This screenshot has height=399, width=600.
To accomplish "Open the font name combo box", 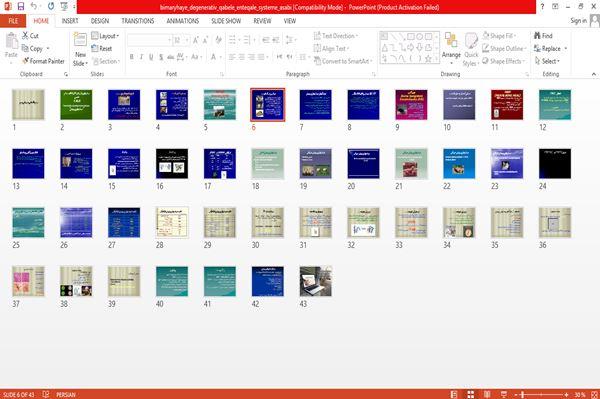I will click(149, 40).
